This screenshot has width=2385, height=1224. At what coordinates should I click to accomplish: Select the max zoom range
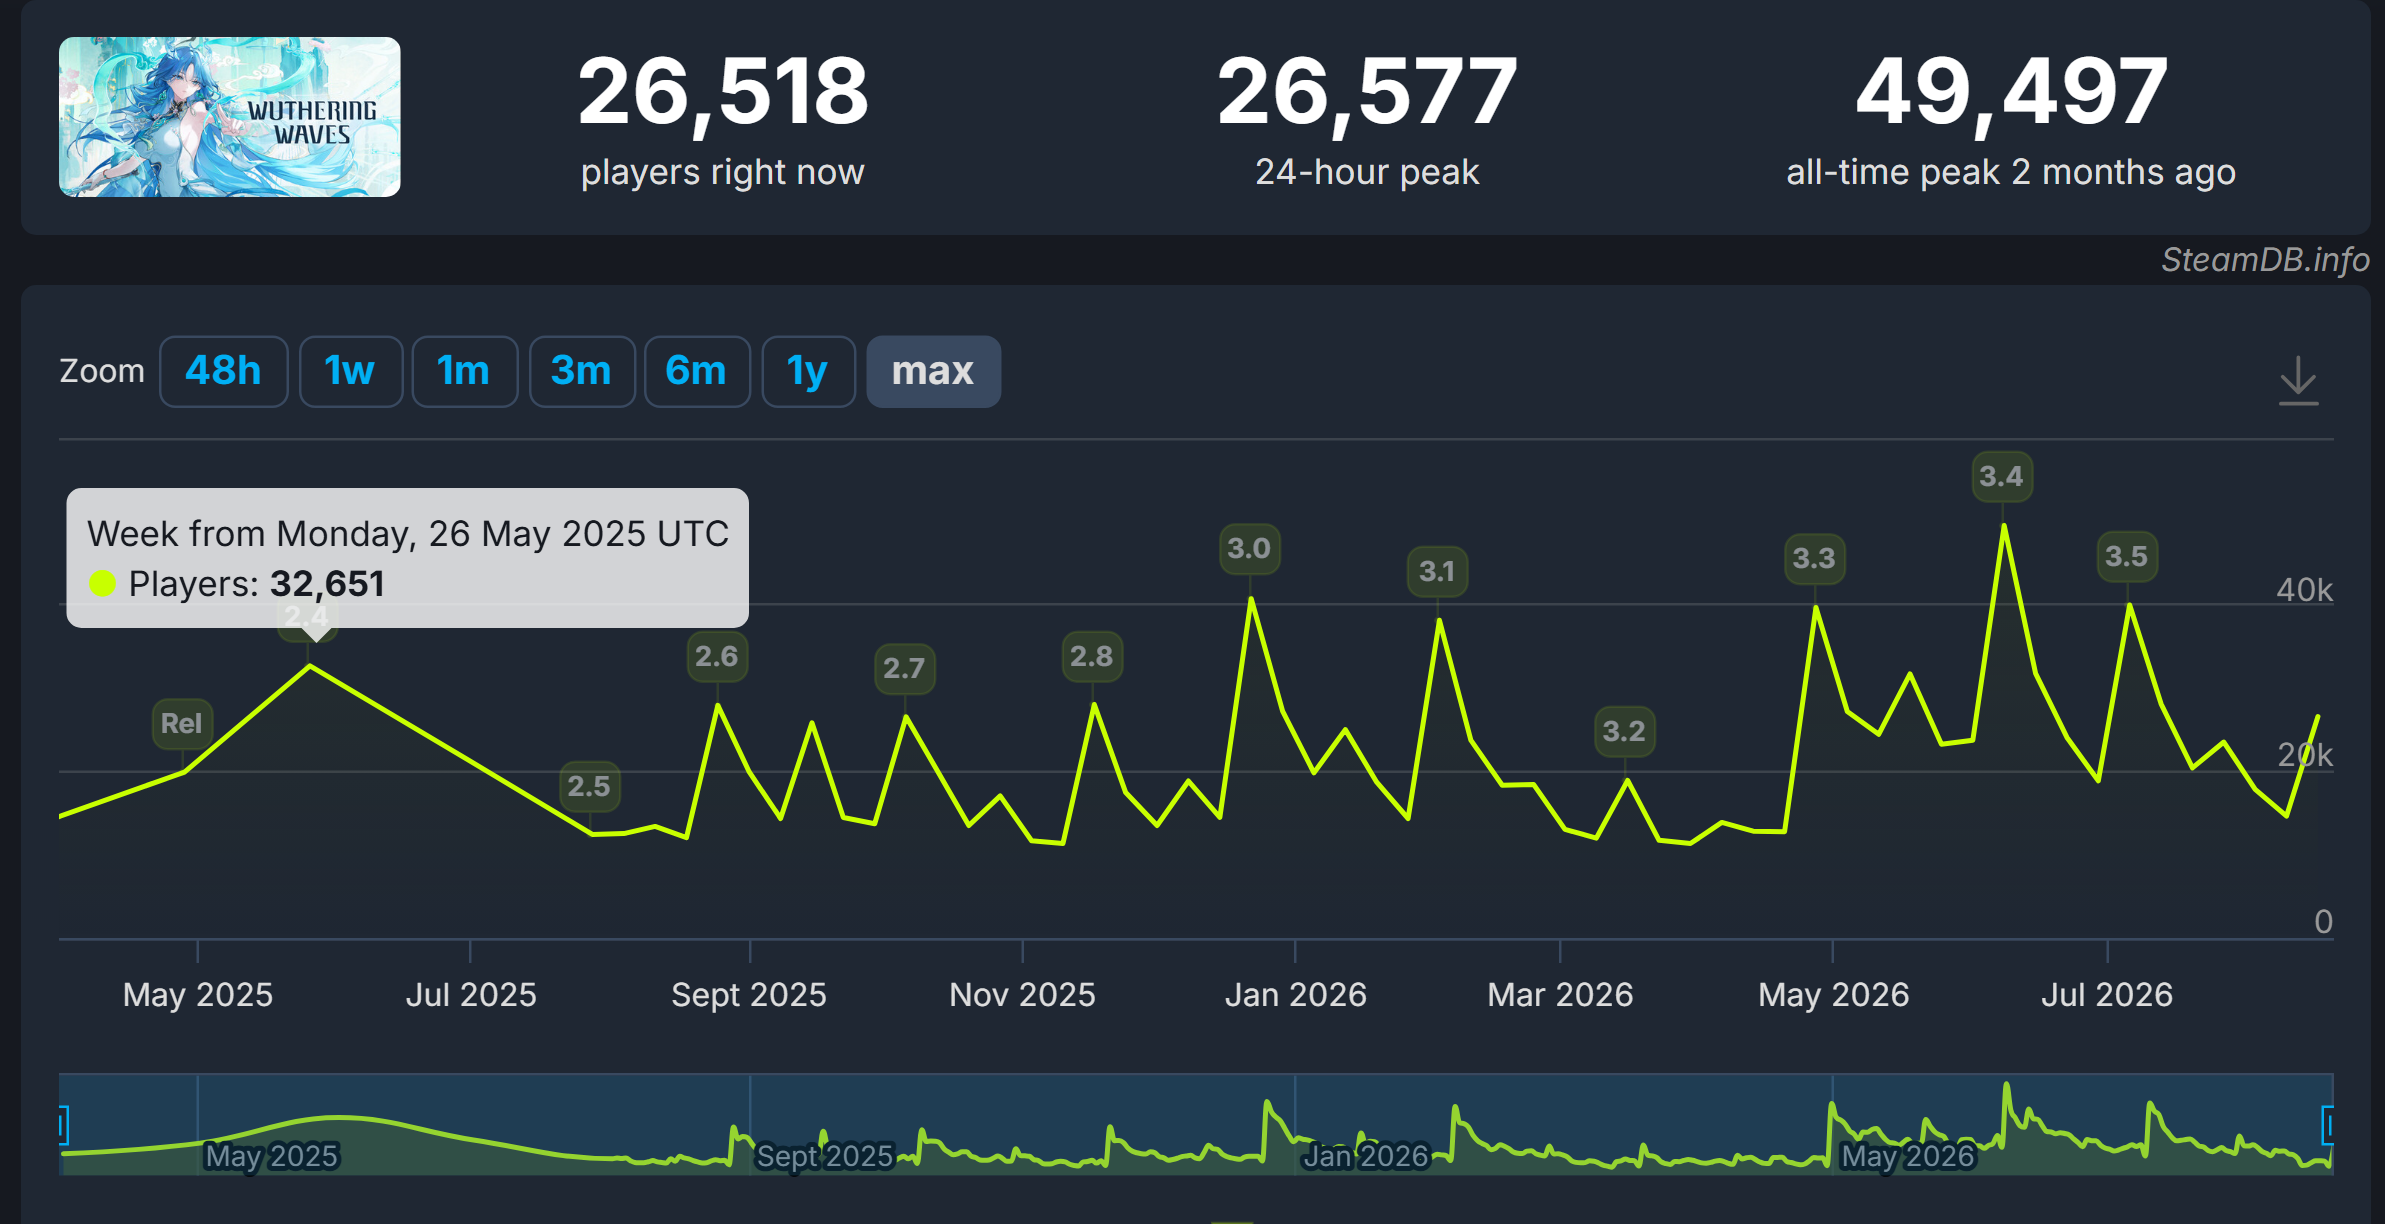tap(933, 371)
